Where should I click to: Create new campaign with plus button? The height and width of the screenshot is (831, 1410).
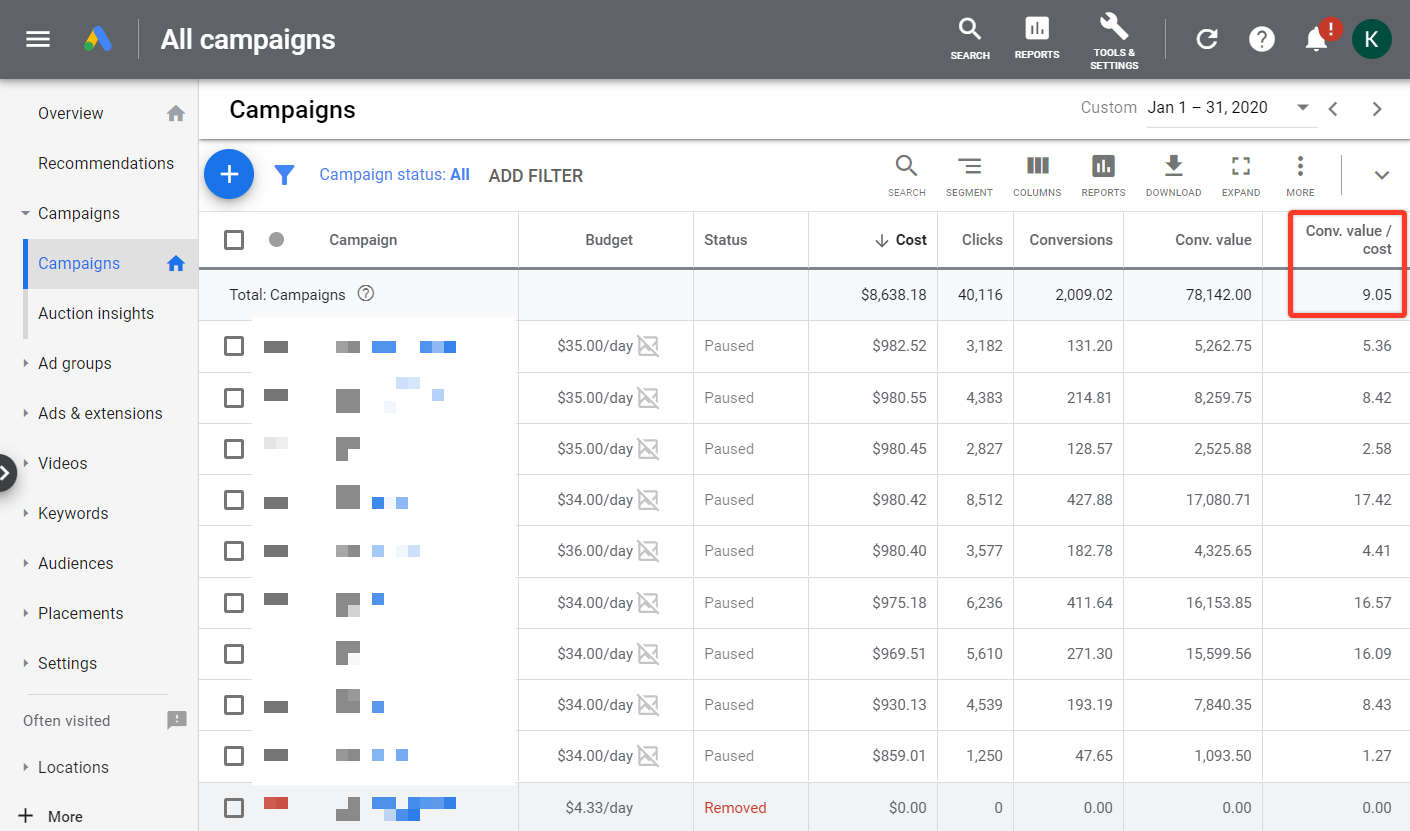229,175
